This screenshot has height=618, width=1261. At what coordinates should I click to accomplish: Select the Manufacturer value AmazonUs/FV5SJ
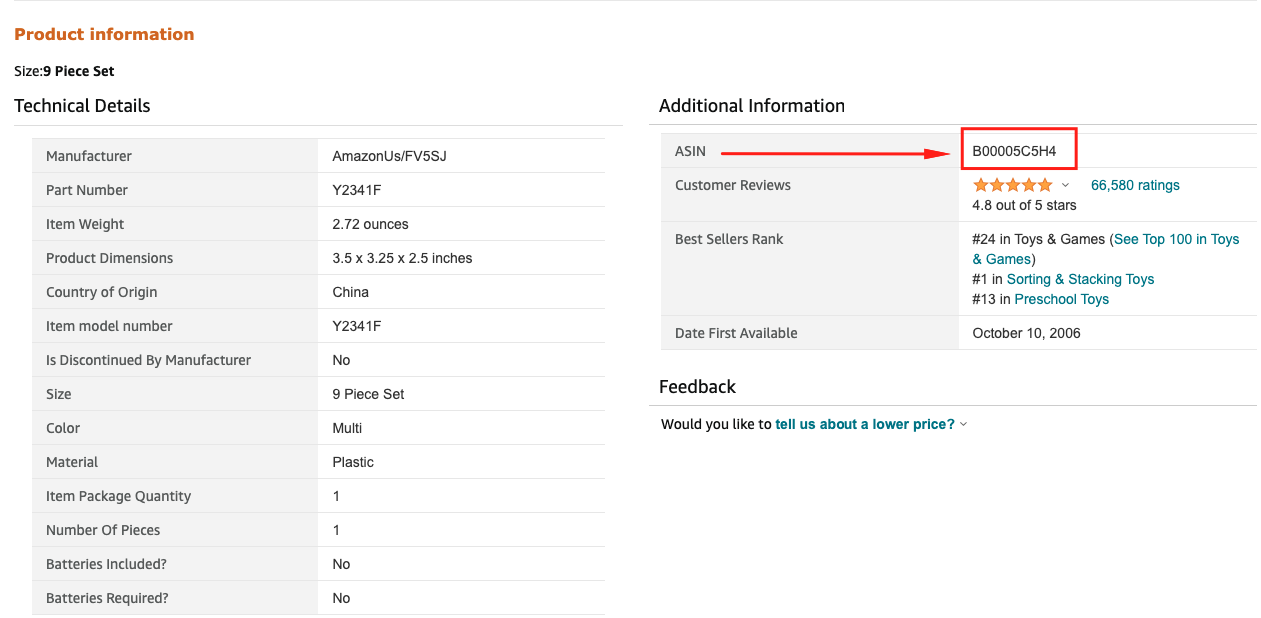[x=391, y=156]
